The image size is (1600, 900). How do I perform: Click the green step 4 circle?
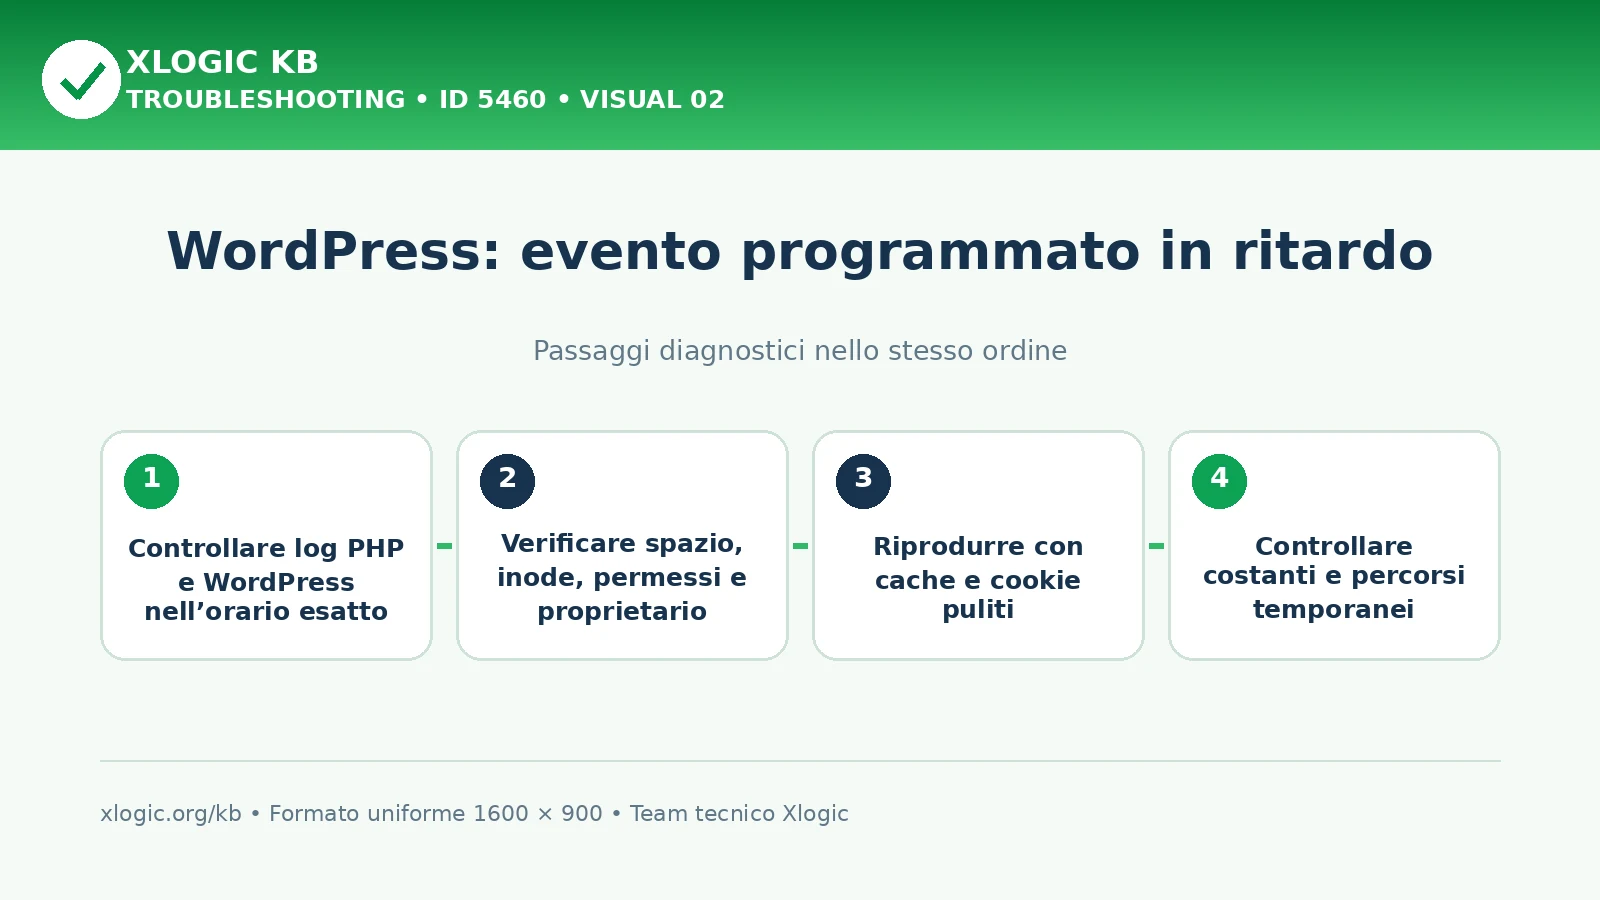coord(1219,481)
